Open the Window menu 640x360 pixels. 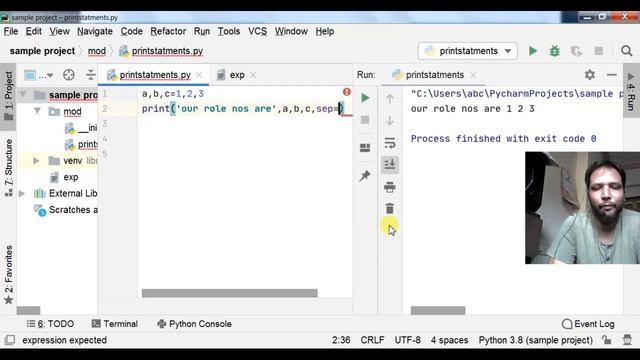click(x=291, y=31)
